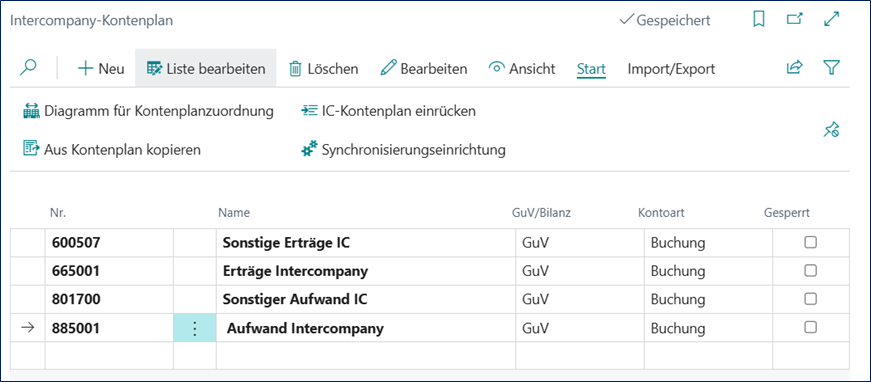The width and height of the screenshot is (871, 382).
Task: Select account number 600507
Action: (109, 243)
